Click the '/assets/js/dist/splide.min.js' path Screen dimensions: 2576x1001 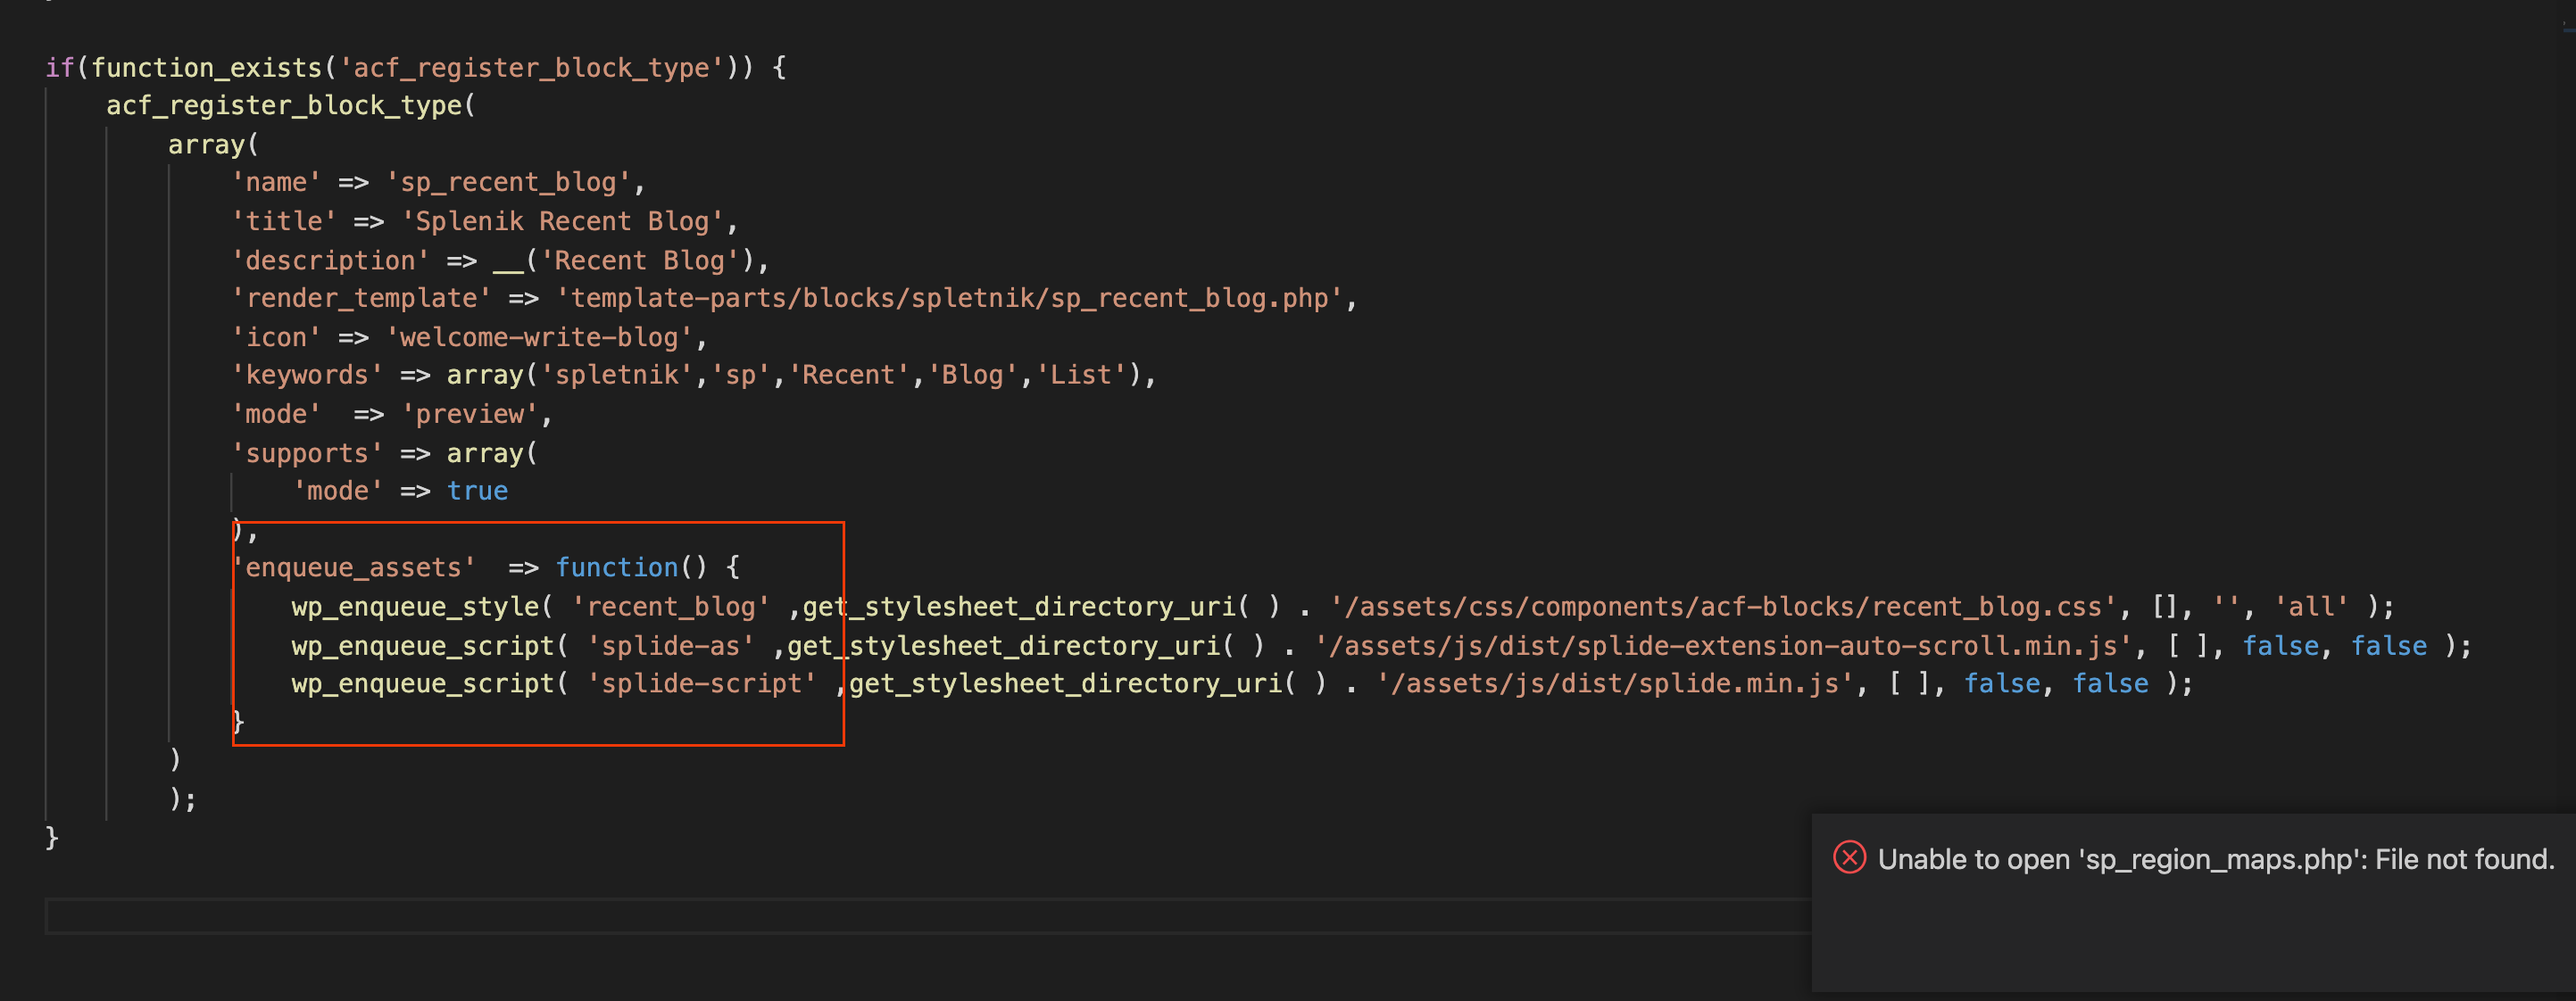pos(1615,683)
